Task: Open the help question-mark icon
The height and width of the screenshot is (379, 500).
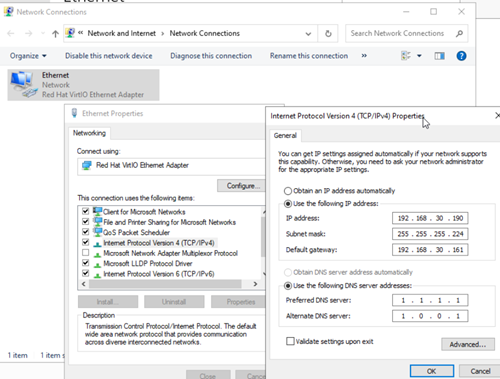Action: coord(461,56)
